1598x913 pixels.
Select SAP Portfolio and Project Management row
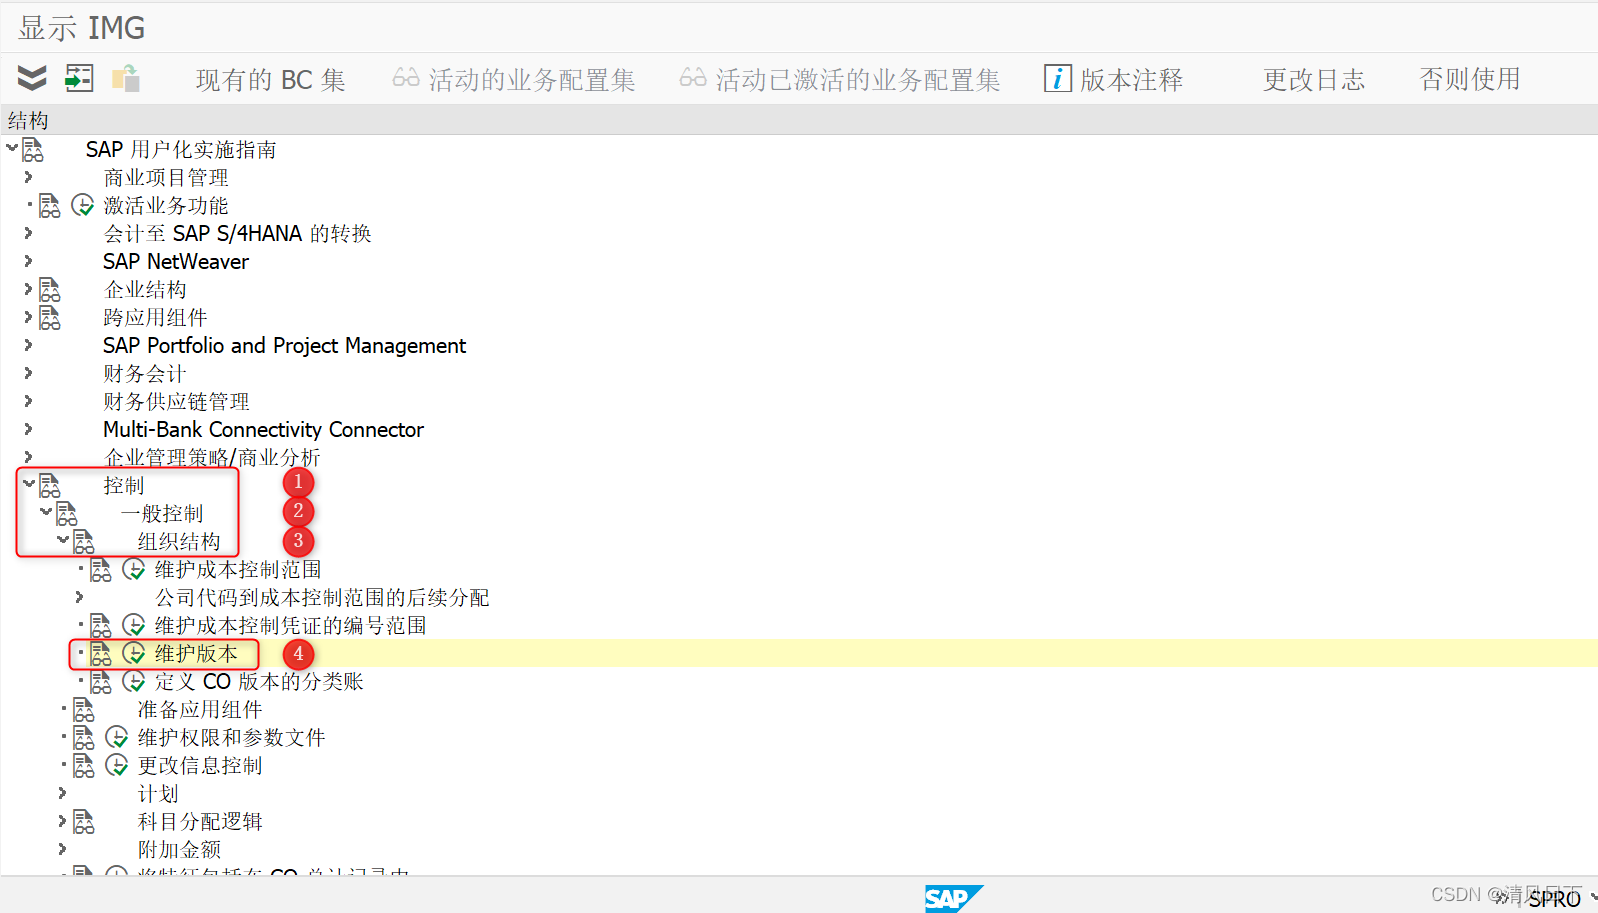(284, 346)
